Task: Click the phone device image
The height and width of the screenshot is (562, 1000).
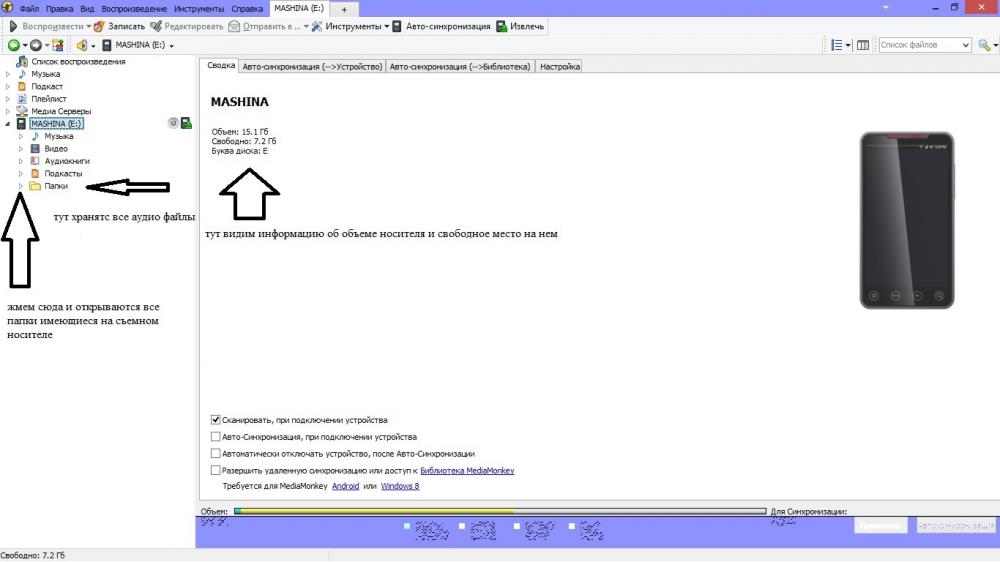Action: point(906,221)
